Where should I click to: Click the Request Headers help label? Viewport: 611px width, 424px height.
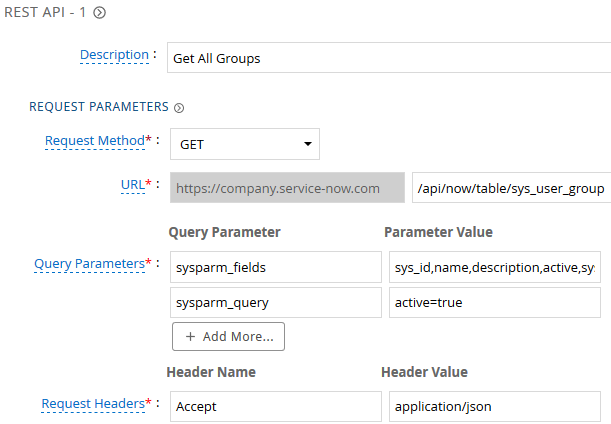coord(93,403)
